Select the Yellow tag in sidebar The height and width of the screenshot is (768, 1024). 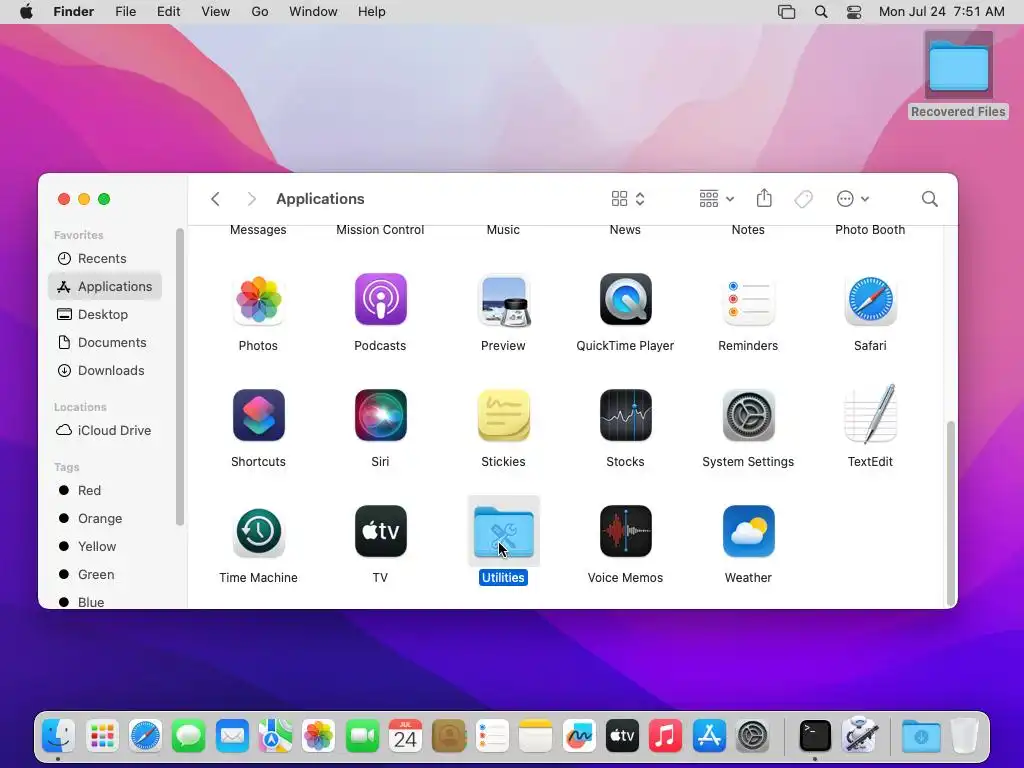coord(104,547)
